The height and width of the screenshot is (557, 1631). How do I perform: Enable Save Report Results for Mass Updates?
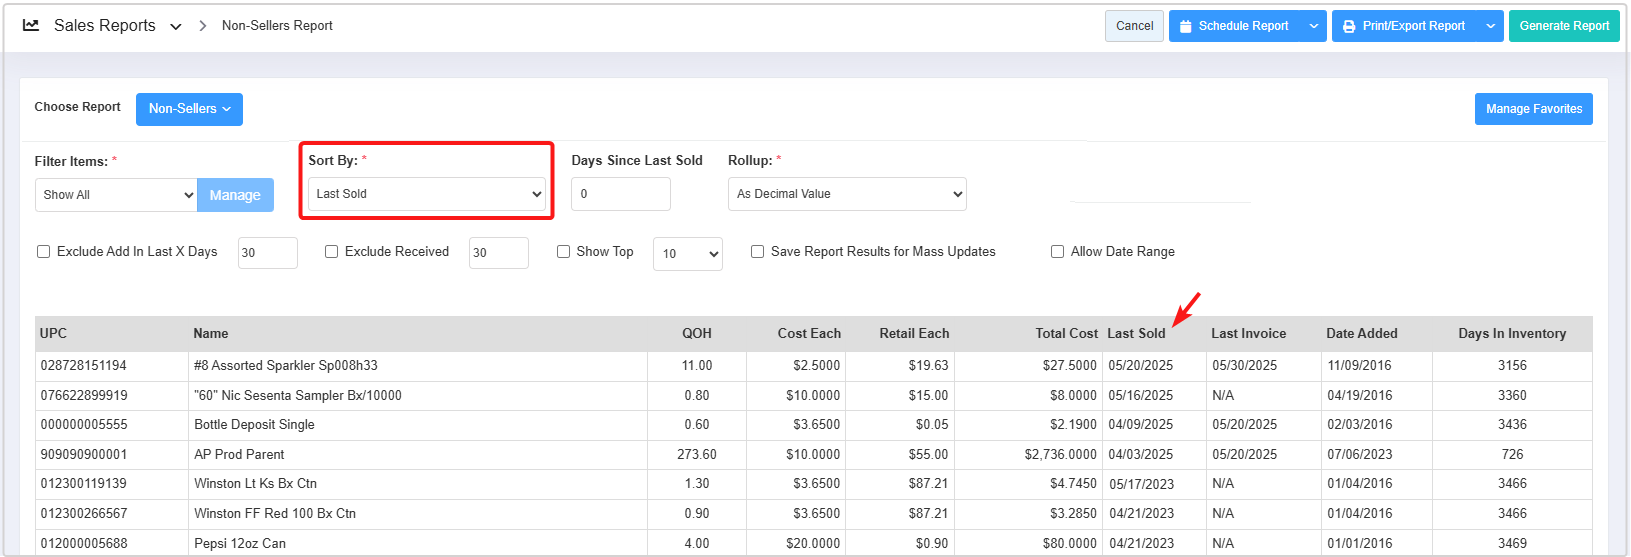pos(758,252)
